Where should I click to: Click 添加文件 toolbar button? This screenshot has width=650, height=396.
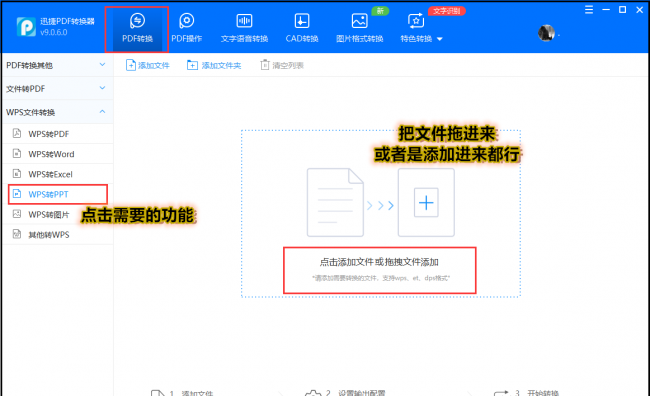(x=148, y=65)
